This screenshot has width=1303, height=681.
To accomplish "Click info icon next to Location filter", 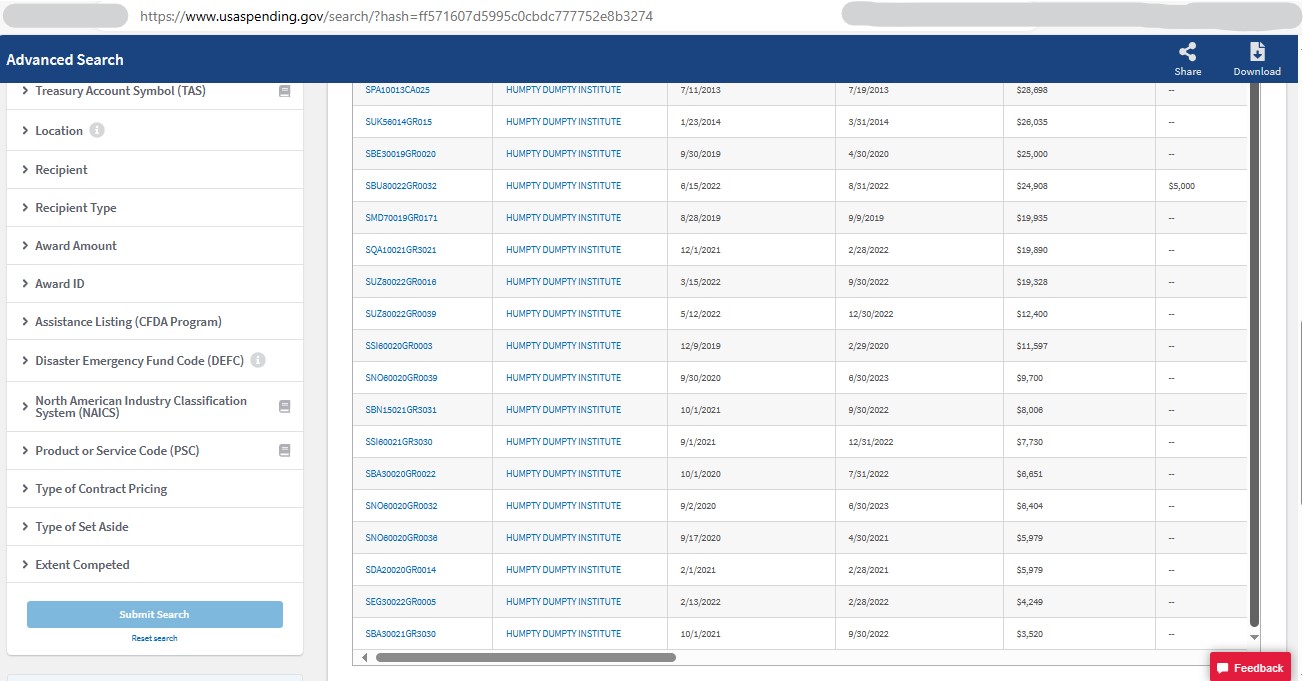I will 97,130.
